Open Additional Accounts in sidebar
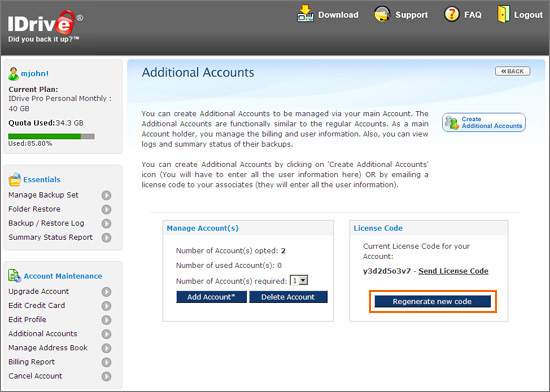550x392 pixels. [x=43, y=333]
